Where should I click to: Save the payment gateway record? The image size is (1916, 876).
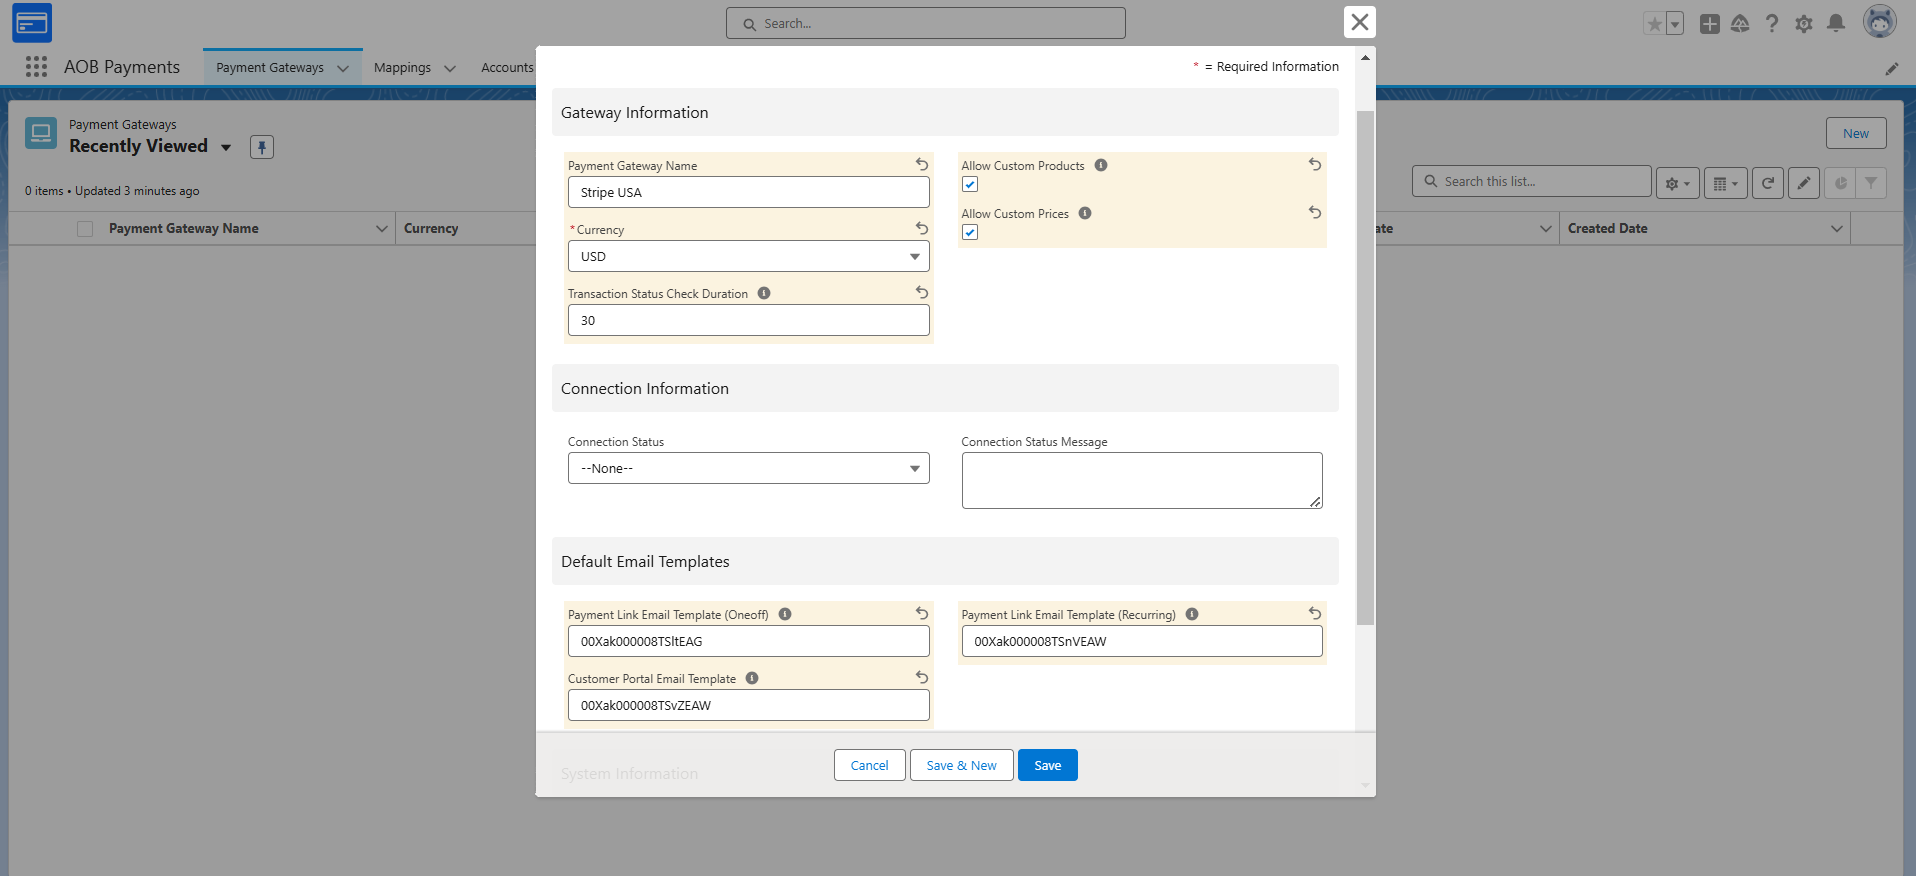click(x=1048, y=765)
